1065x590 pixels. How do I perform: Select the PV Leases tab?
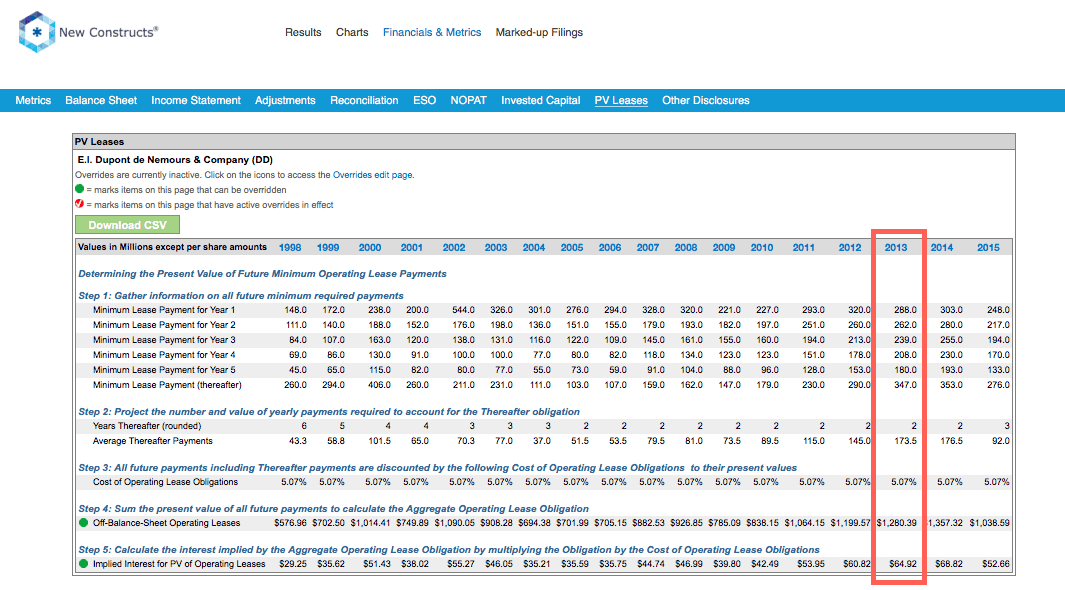(x=621, y=100)
